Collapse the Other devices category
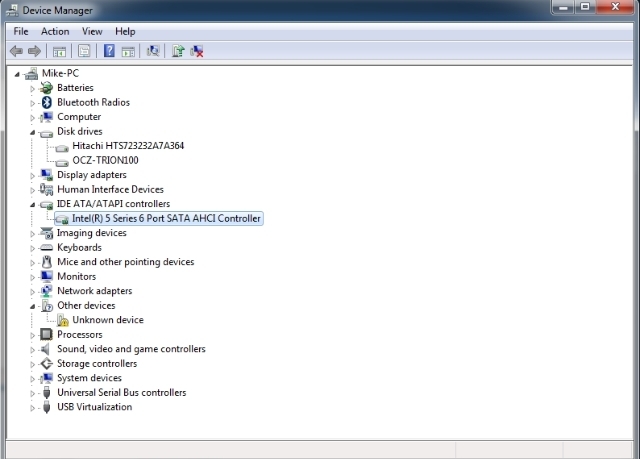This screenshot has height=459, width=640. point(32,306)
